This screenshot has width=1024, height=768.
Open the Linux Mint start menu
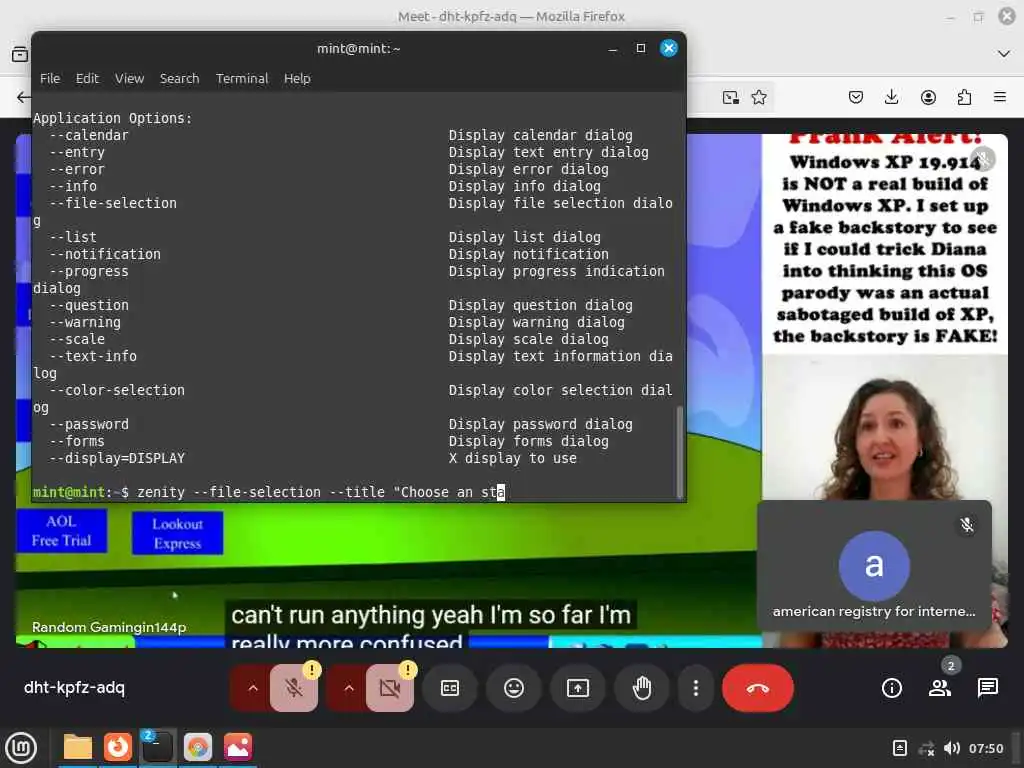(x=21, y=747)
